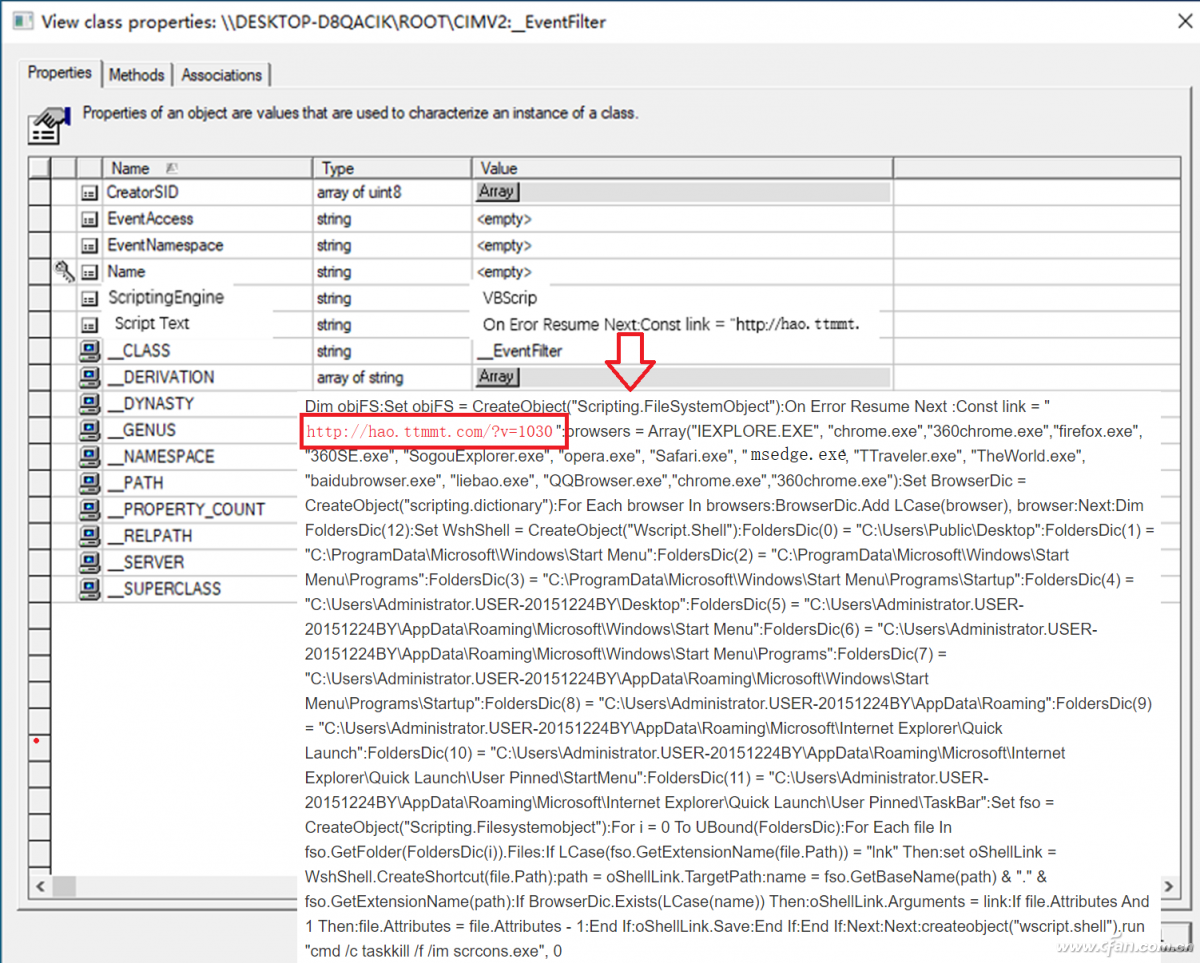Click the __EventFilter value cell

pyautogui.click(x=520, y=351)
